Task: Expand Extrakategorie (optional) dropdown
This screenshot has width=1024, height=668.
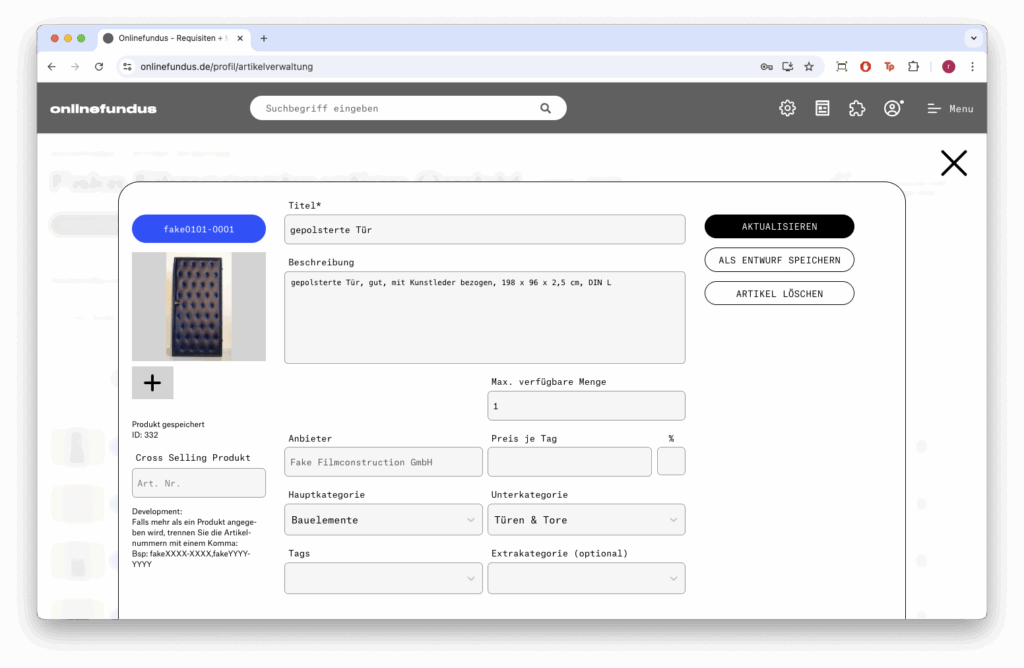Action: coord(586,578)
